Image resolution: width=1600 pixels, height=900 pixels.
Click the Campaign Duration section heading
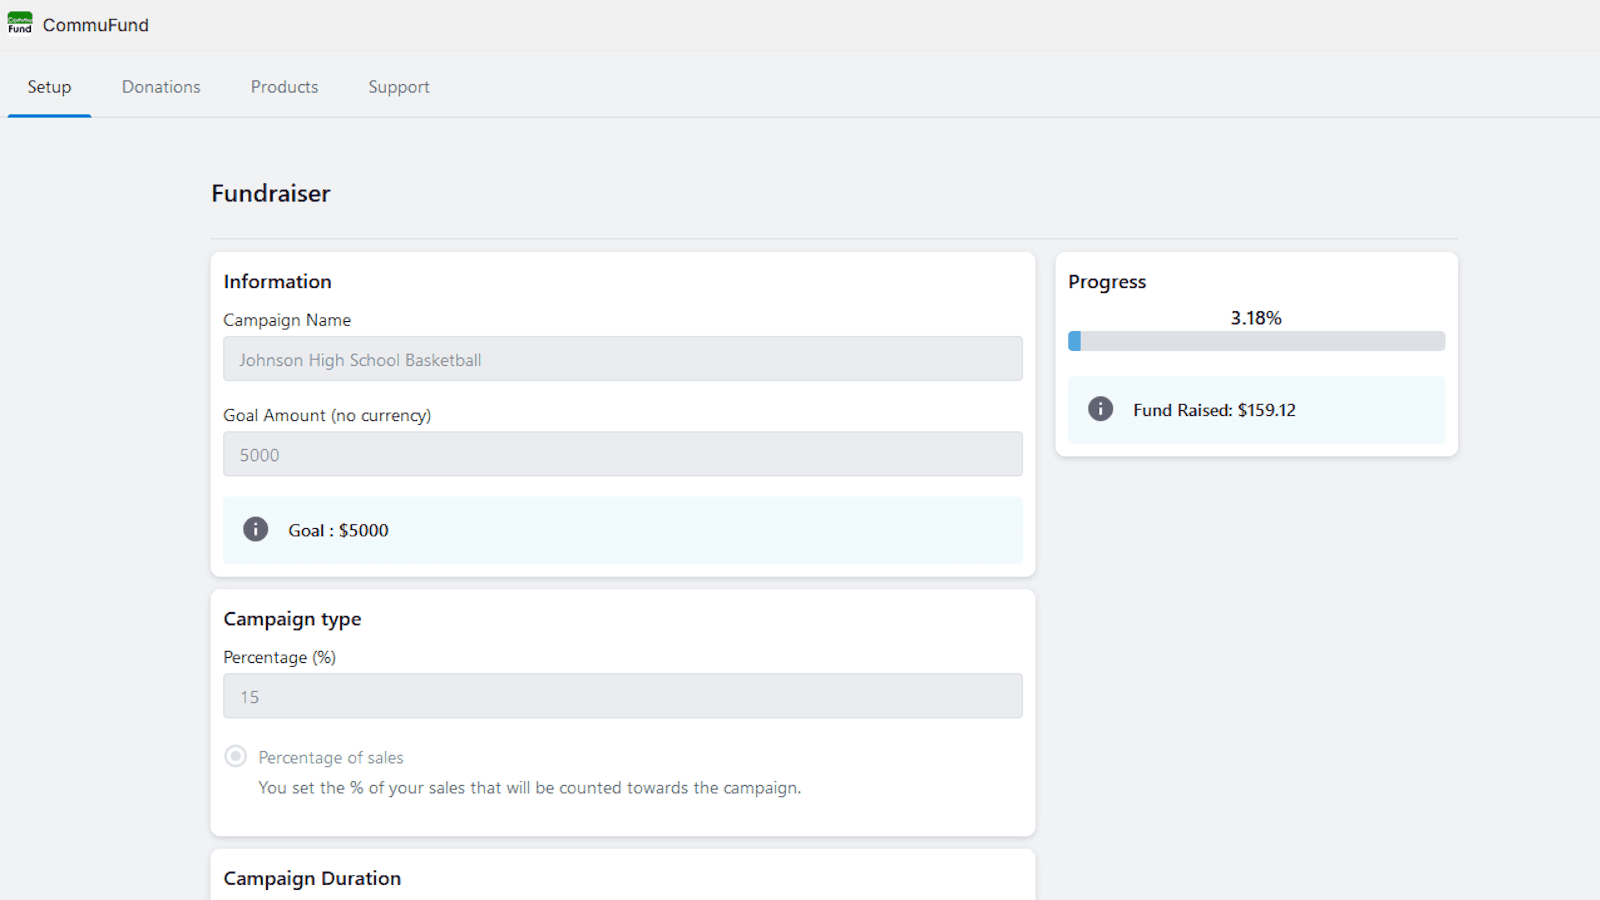(312, 878)
